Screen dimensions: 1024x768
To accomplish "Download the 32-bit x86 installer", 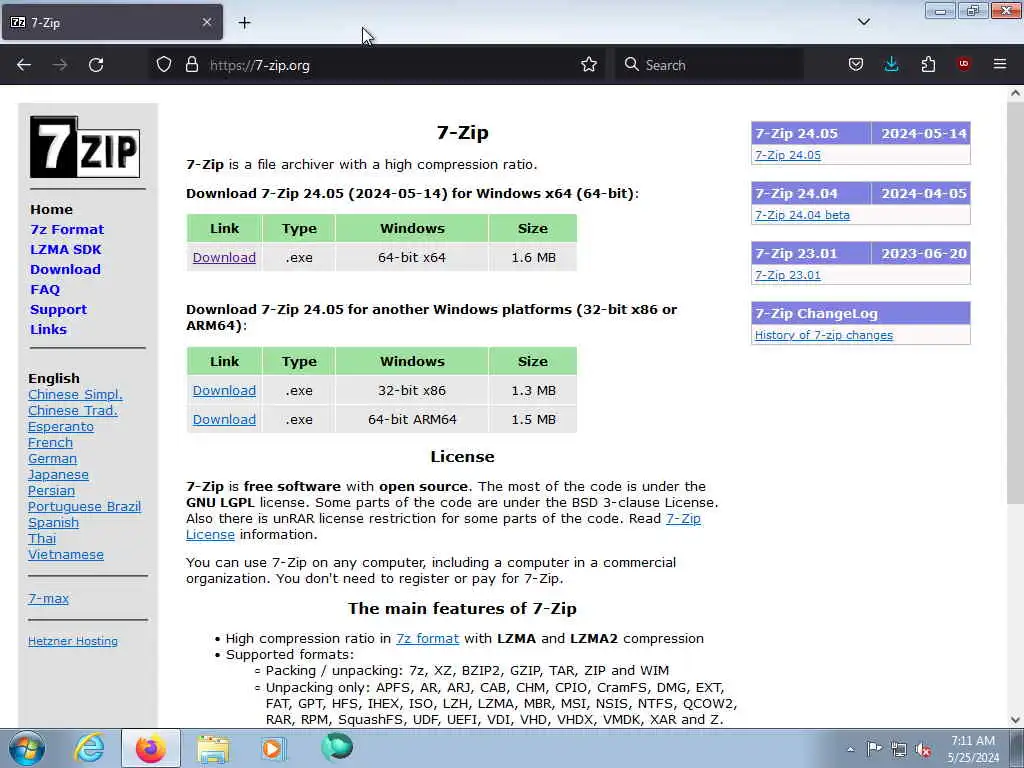I will pyautogui.click(x=224, y=391).
